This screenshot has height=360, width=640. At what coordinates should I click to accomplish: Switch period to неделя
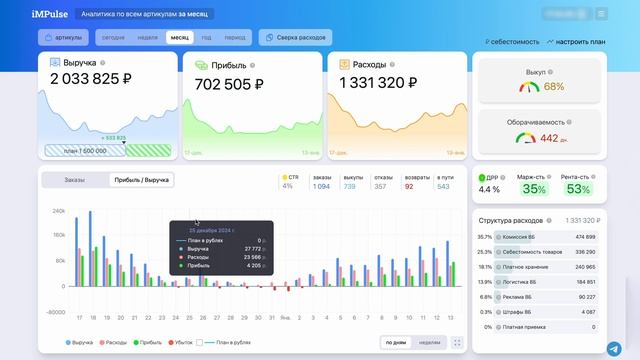[x=147, y=38]
